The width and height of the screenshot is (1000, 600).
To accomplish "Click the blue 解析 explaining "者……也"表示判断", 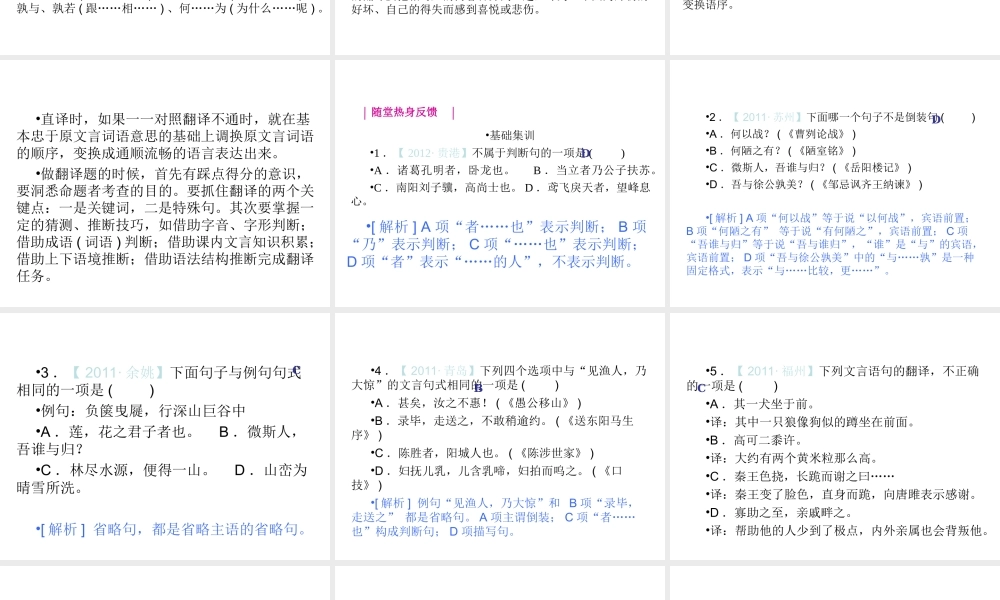I will pos(497,244).
